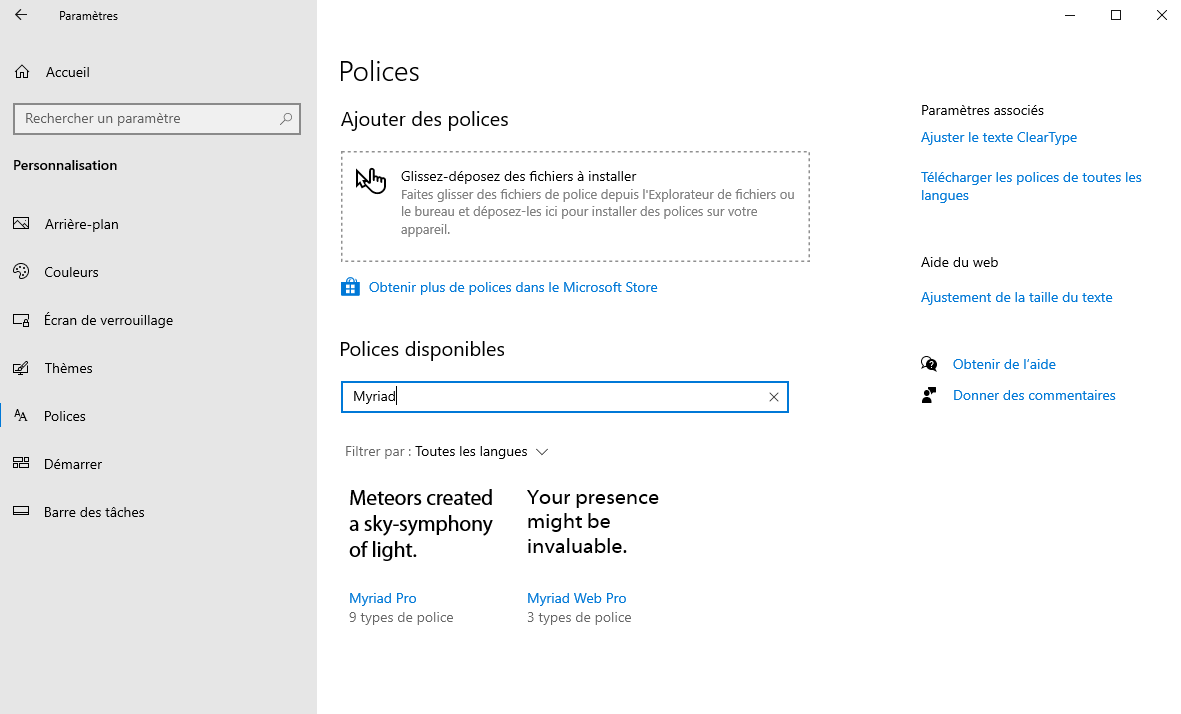
Task: Maximize the Paramètres window
Action: pyautogui.click(x=1115, y=15)
